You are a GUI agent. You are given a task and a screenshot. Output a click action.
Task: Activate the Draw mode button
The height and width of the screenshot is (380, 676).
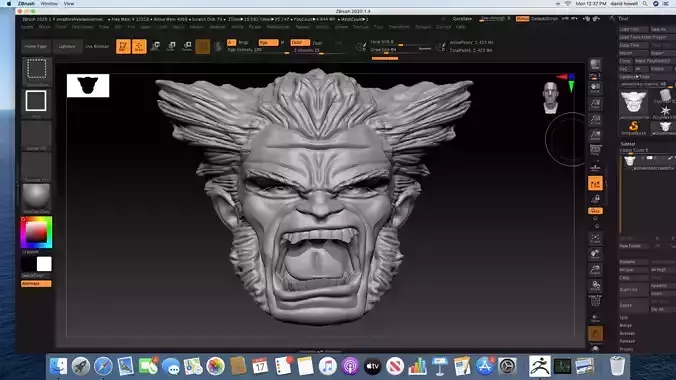(139, 47)
